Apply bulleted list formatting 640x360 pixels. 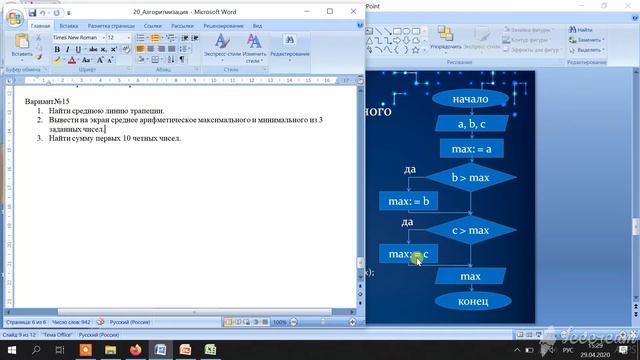click(x=140, y=38)
